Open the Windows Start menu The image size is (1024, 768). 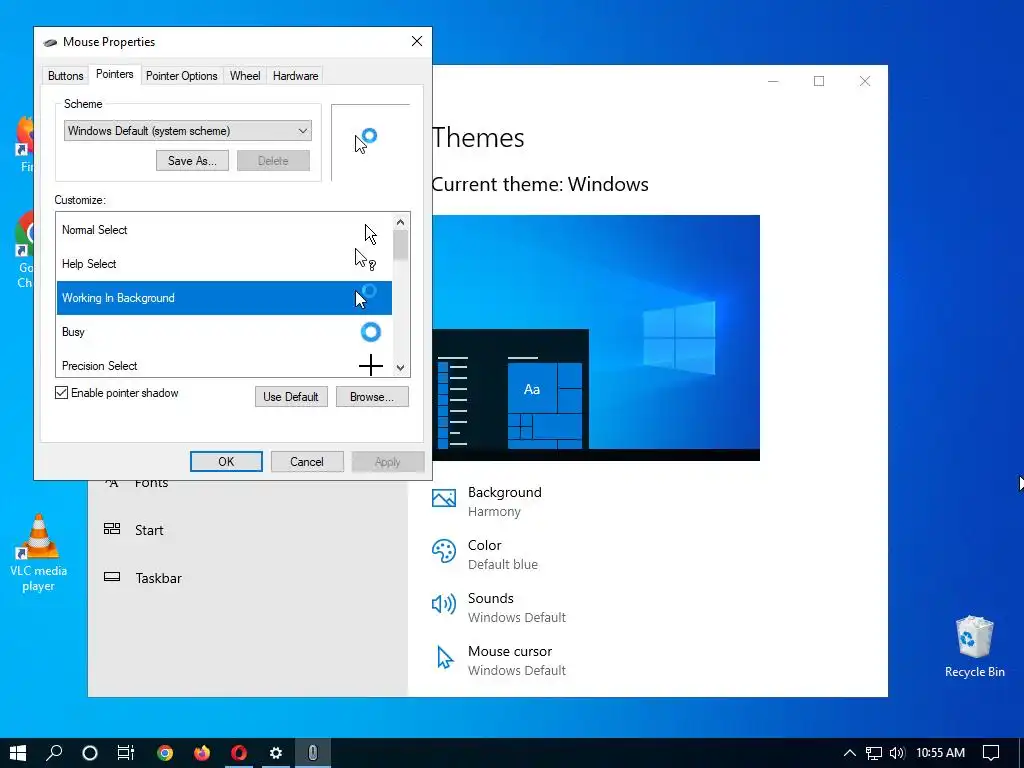(x=18, y=753)
